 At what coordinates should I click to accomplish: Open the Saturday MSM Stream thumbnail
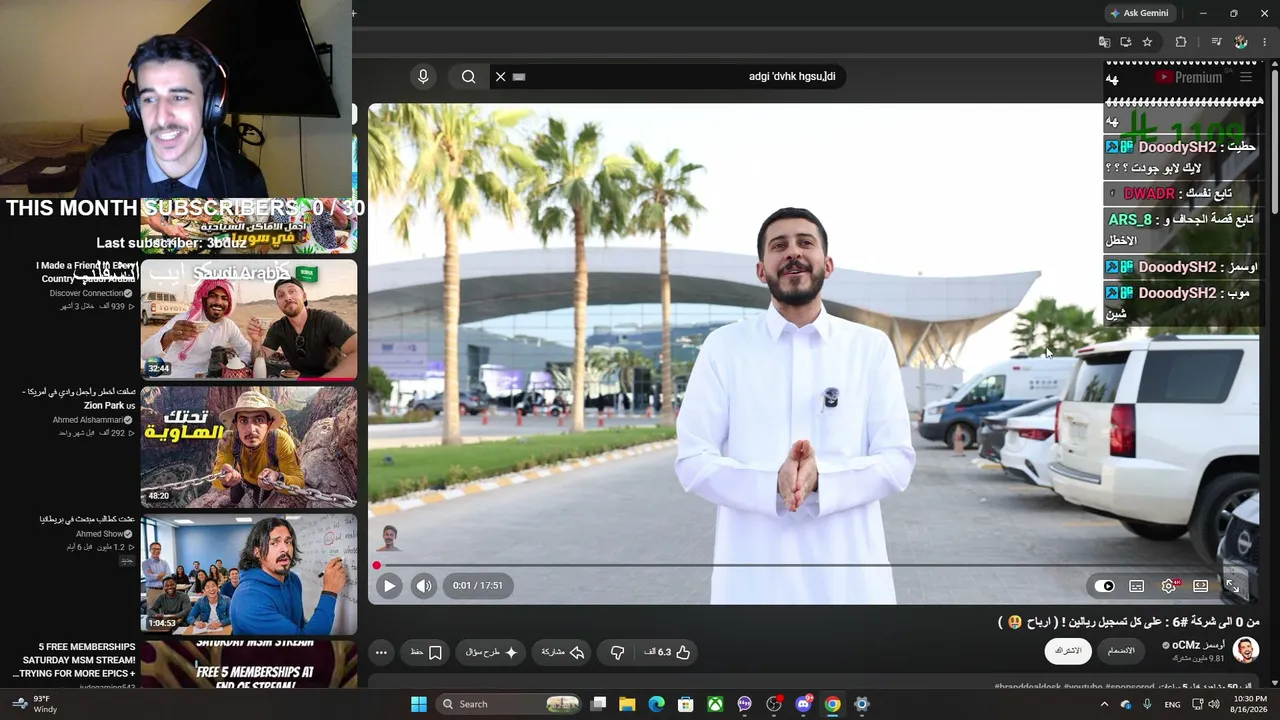point(248,665)
